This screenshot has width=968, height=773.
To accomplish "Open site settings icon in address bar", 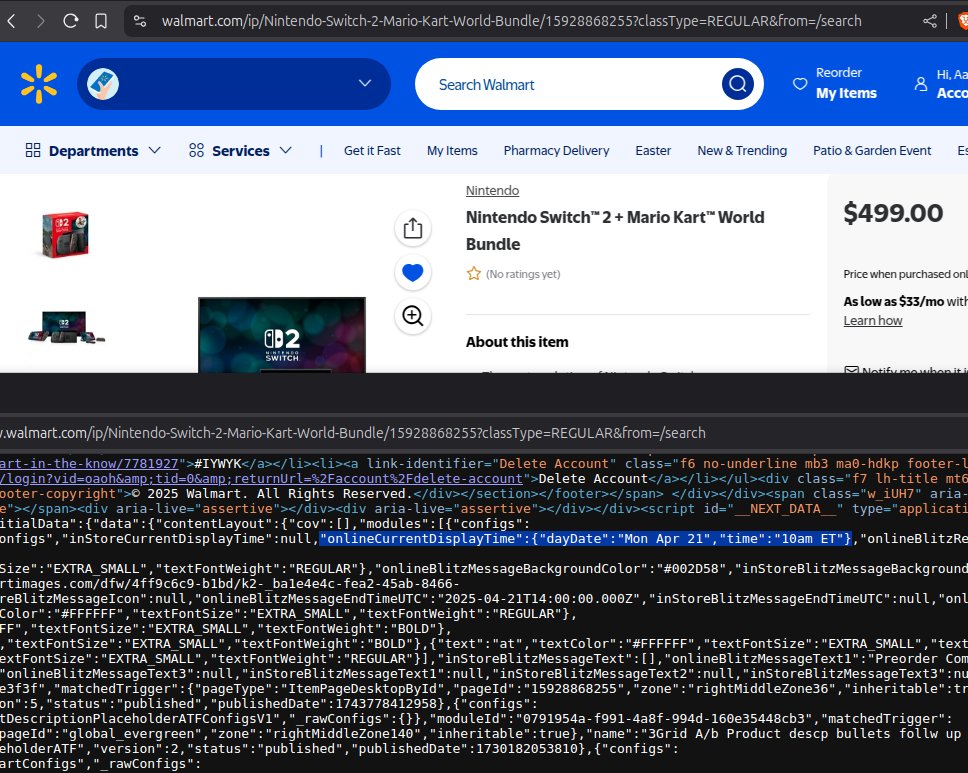I will [x=140, y=21].
